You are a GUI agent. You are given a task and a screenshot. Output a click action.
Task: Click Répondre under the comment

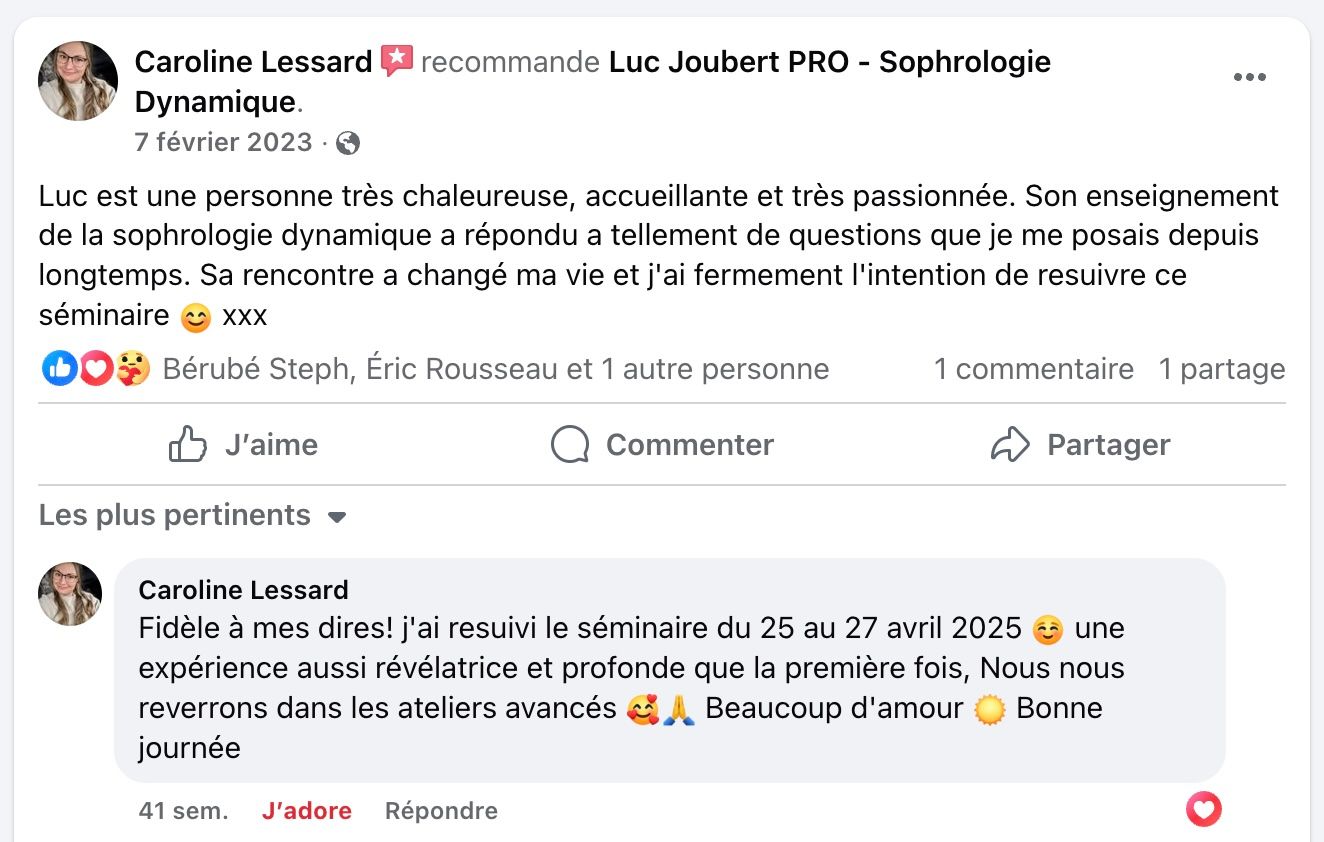tap(441, 811)
